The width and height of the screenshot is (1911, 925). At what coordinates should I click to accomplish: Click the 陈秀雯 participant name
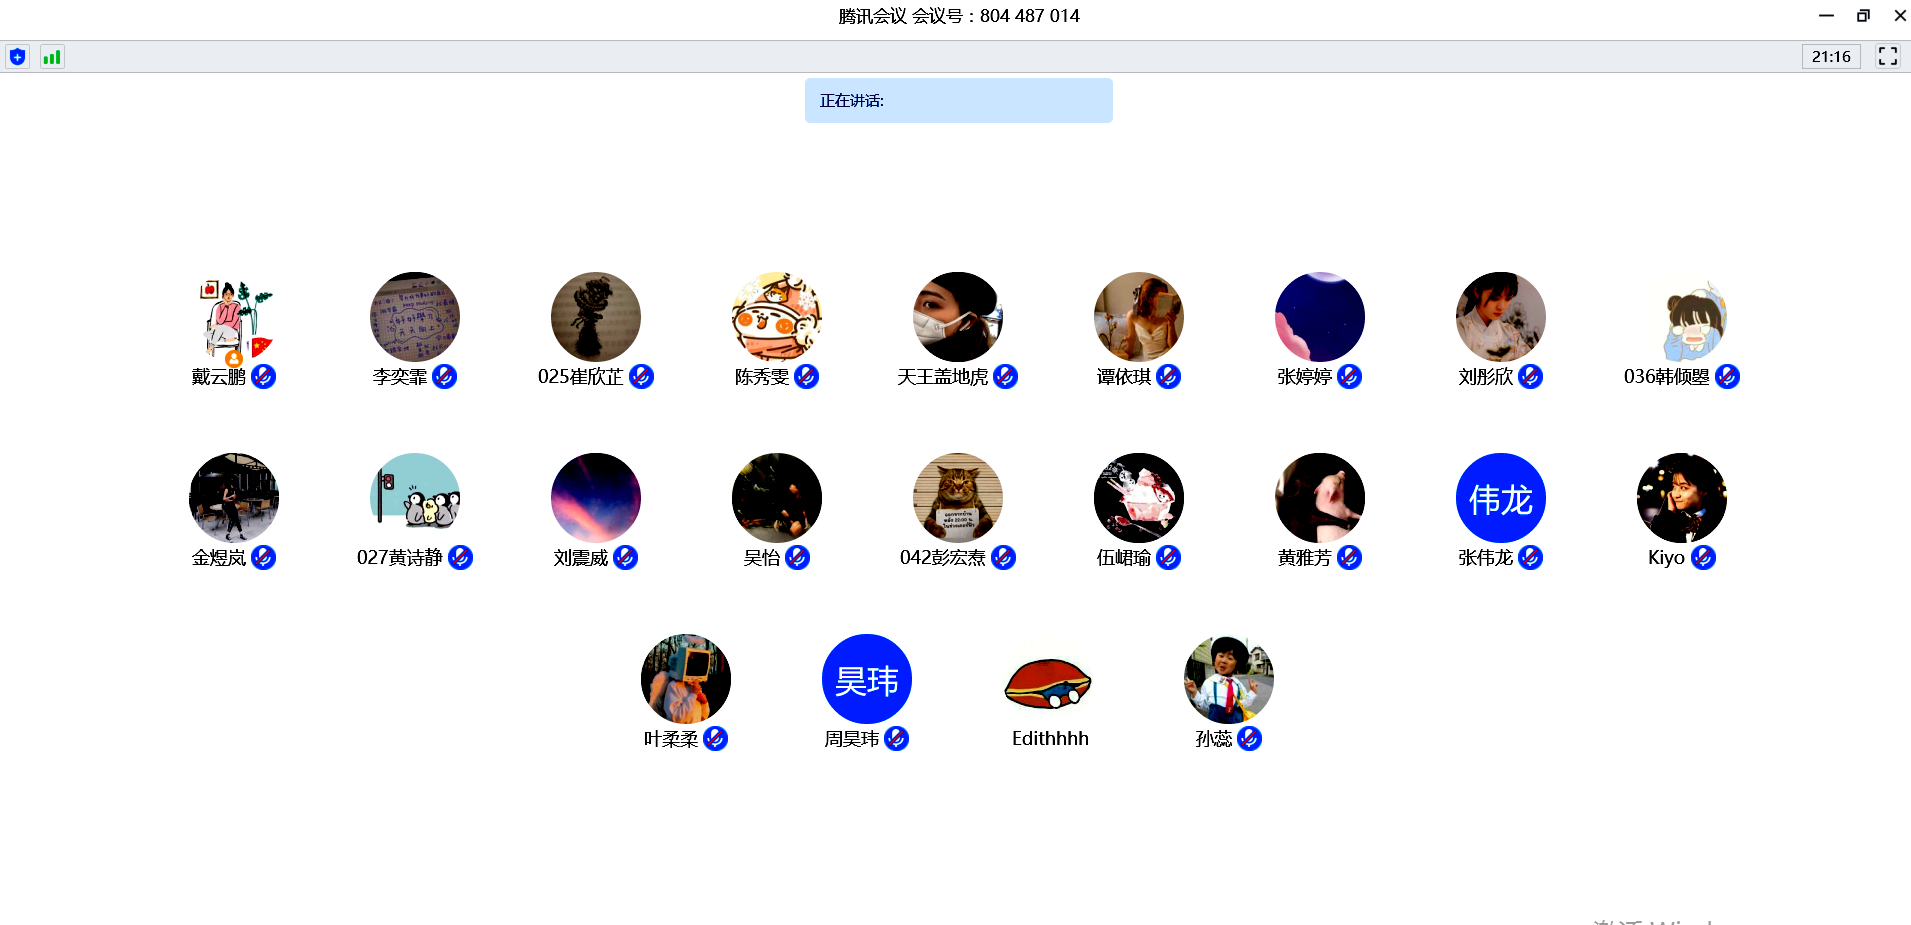pos(761,377)
